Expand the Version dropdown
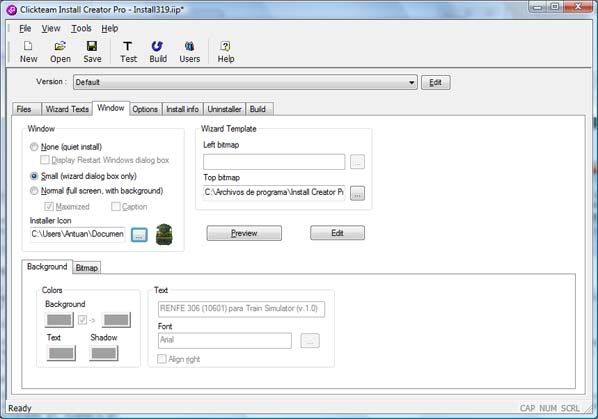The width and height of the screenshot is (598, 419). pyautogui.click(x=412, y=82)
